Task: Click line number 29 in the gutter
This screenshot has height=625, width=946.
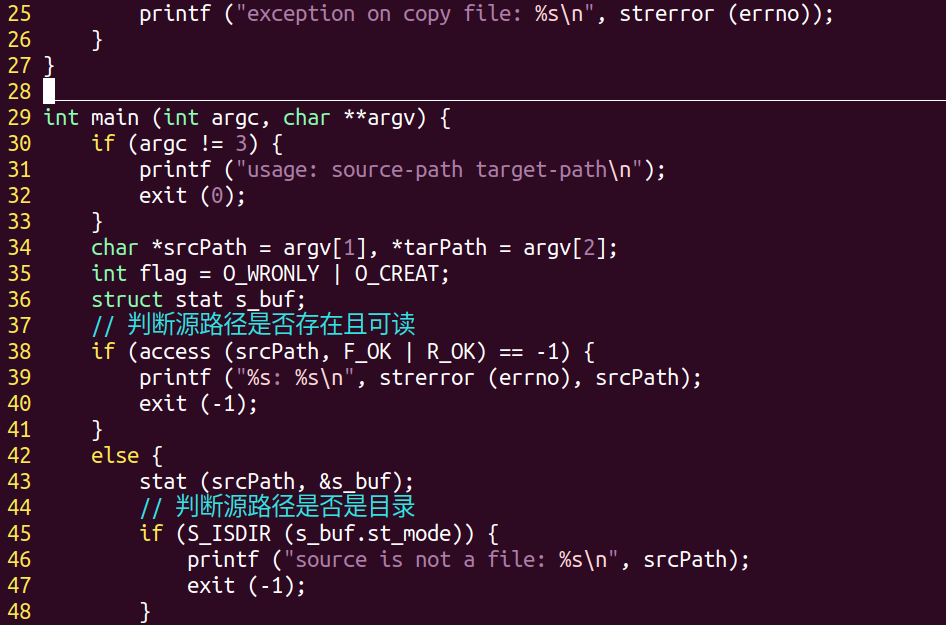Action: (x=19, y=117)
